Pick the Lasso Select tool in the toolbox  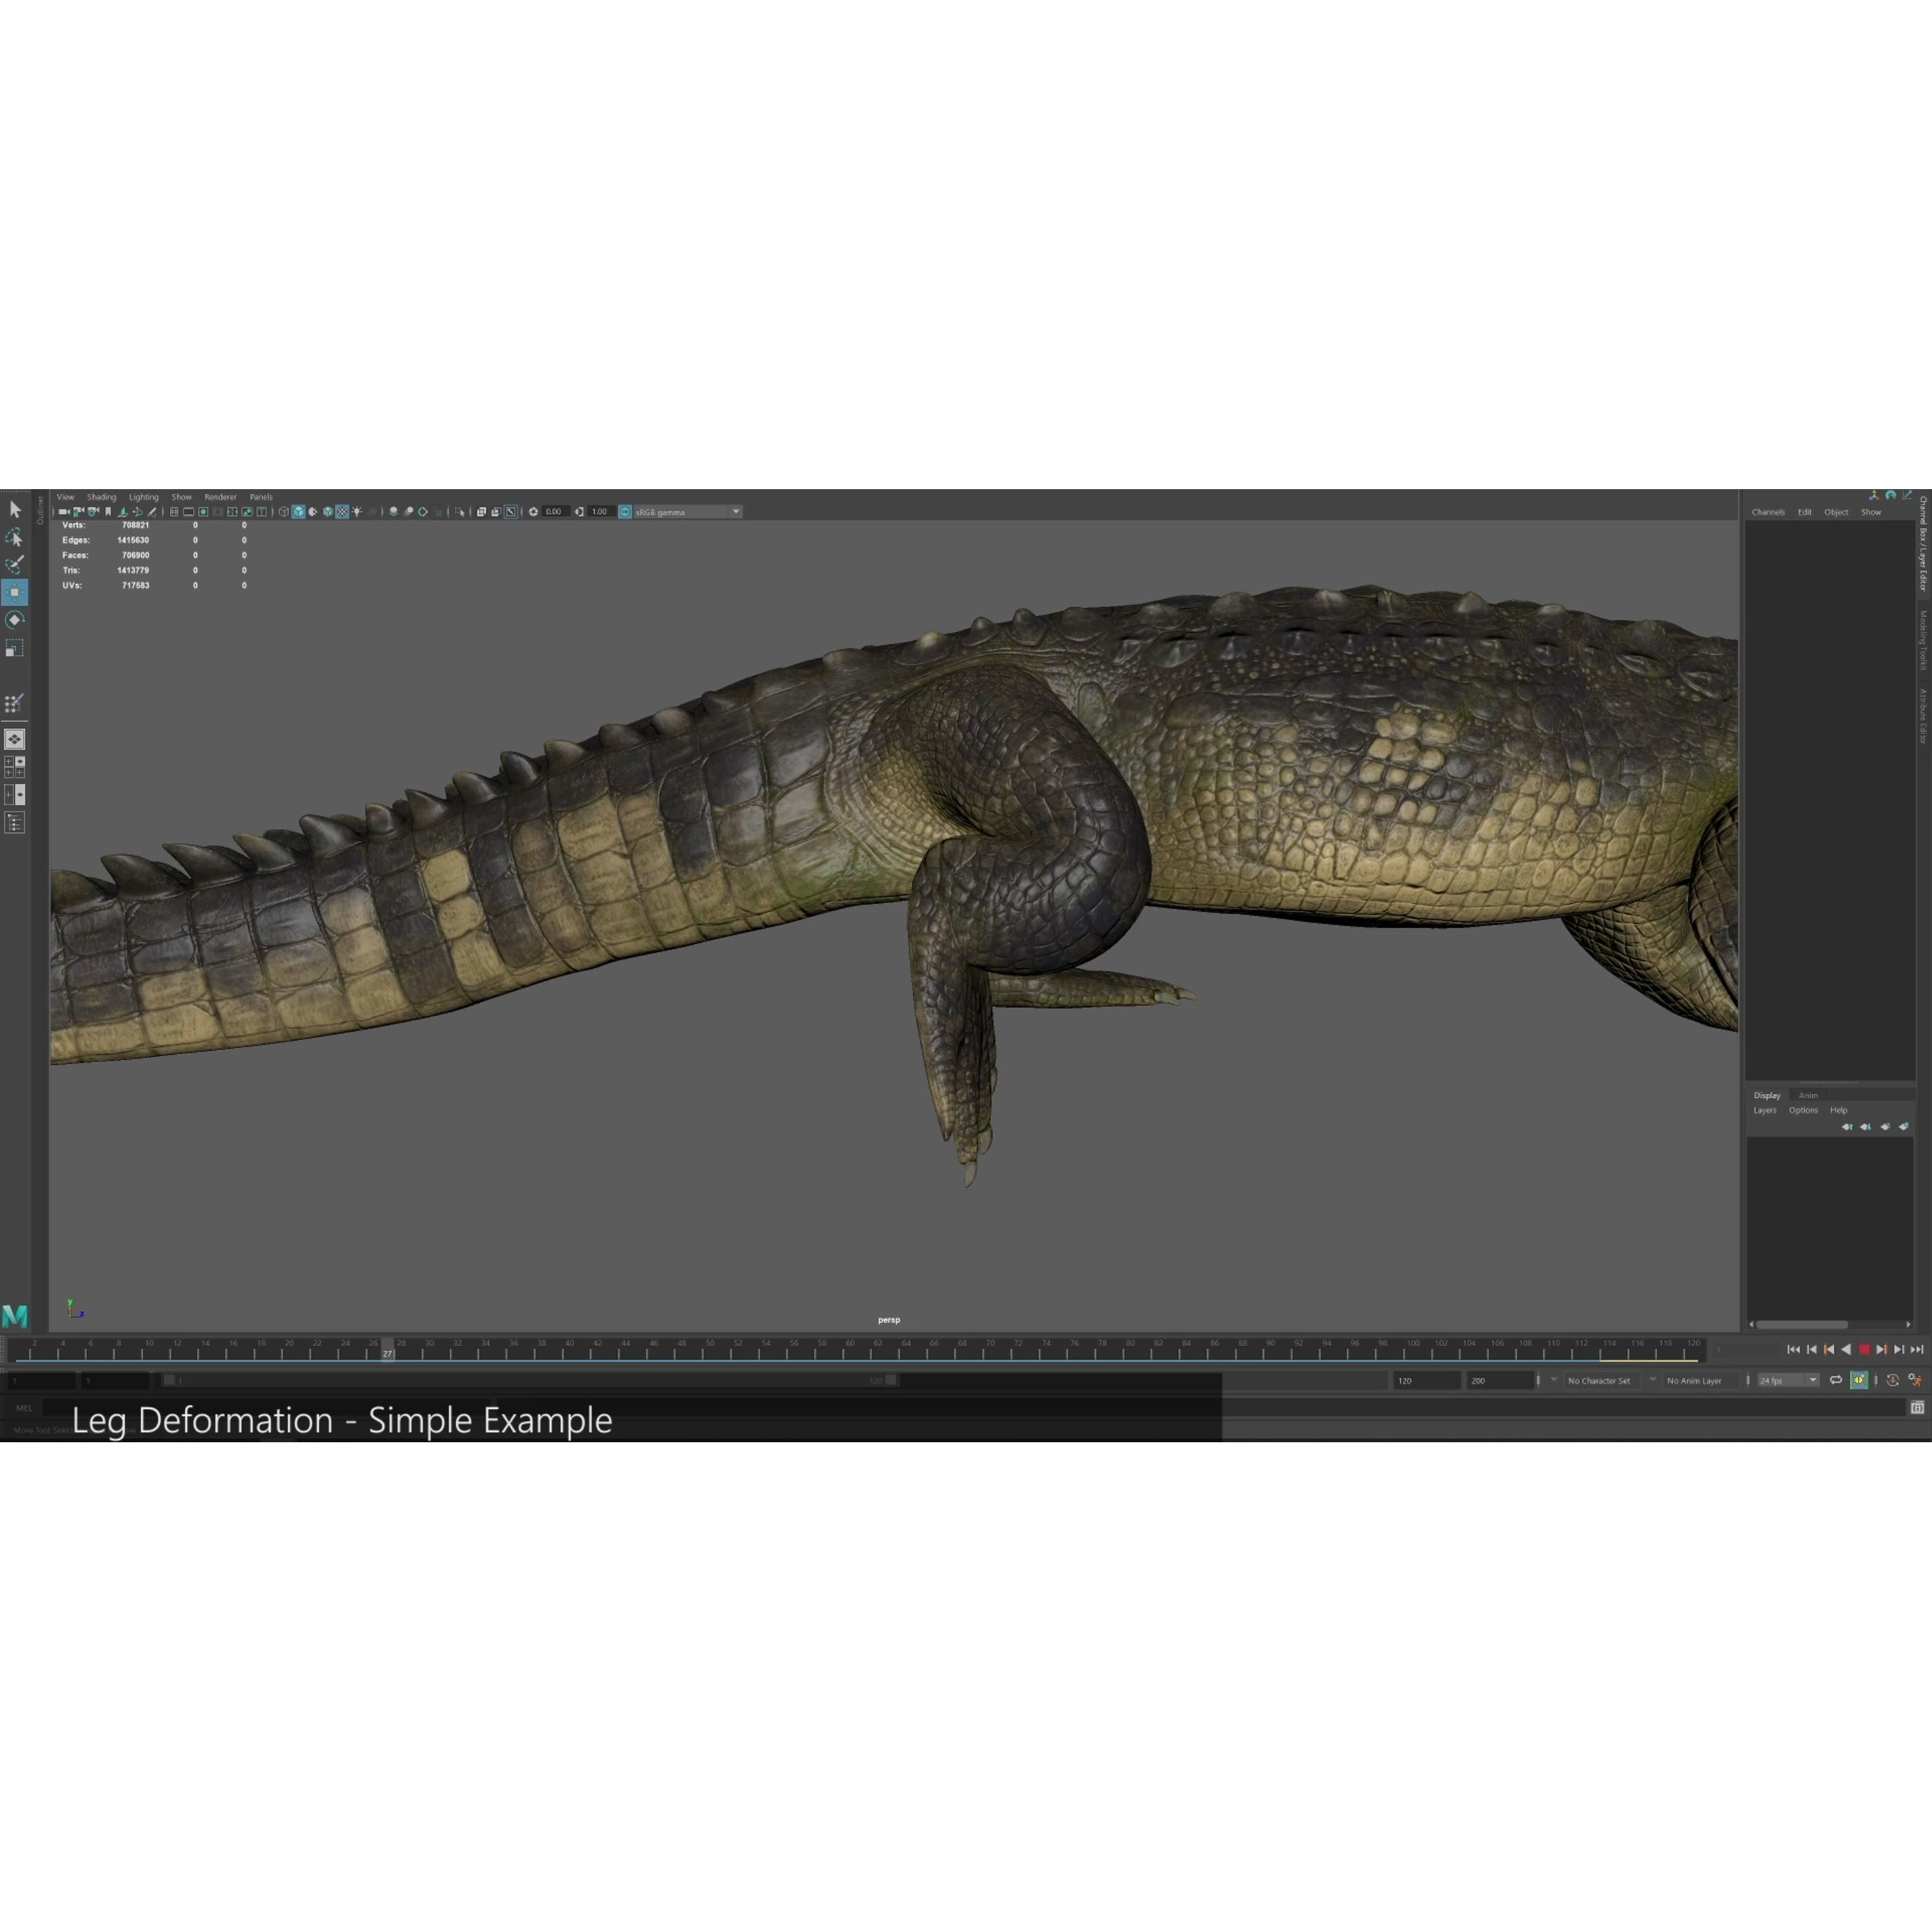(x=15, y=538)
